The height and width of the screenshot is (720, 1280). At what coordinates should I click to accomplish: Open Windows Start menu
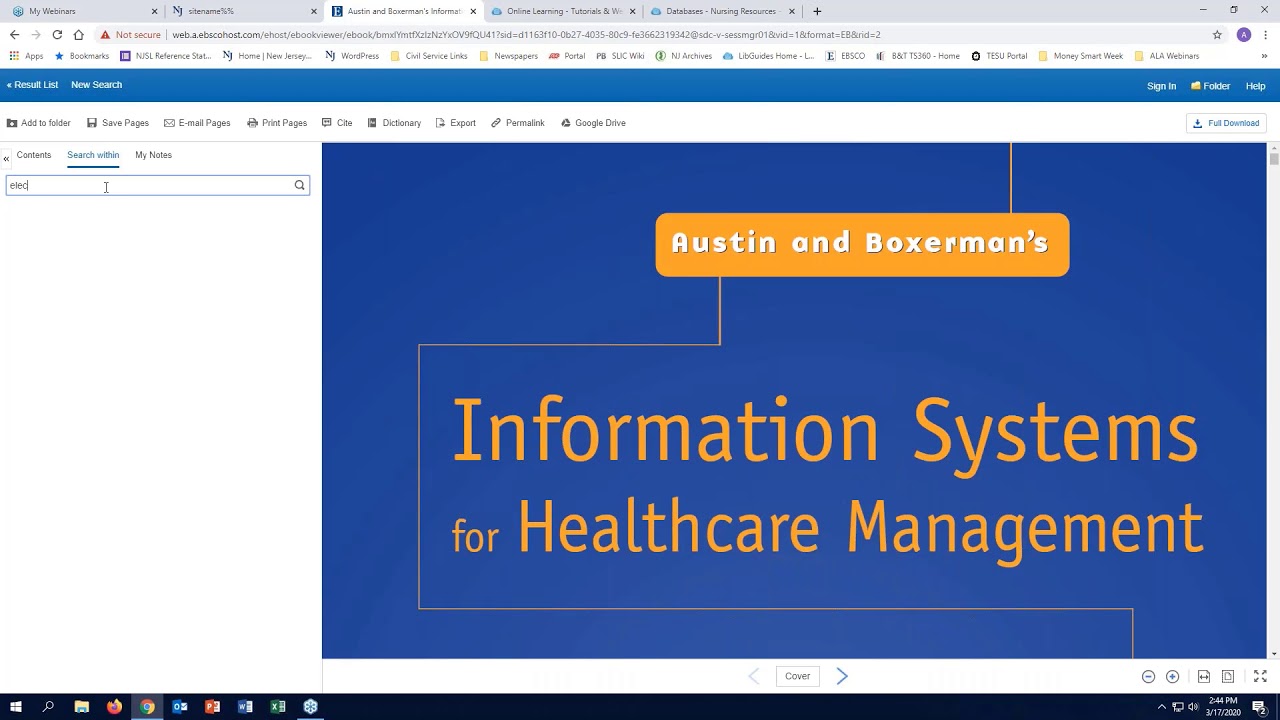pos(16,707)
